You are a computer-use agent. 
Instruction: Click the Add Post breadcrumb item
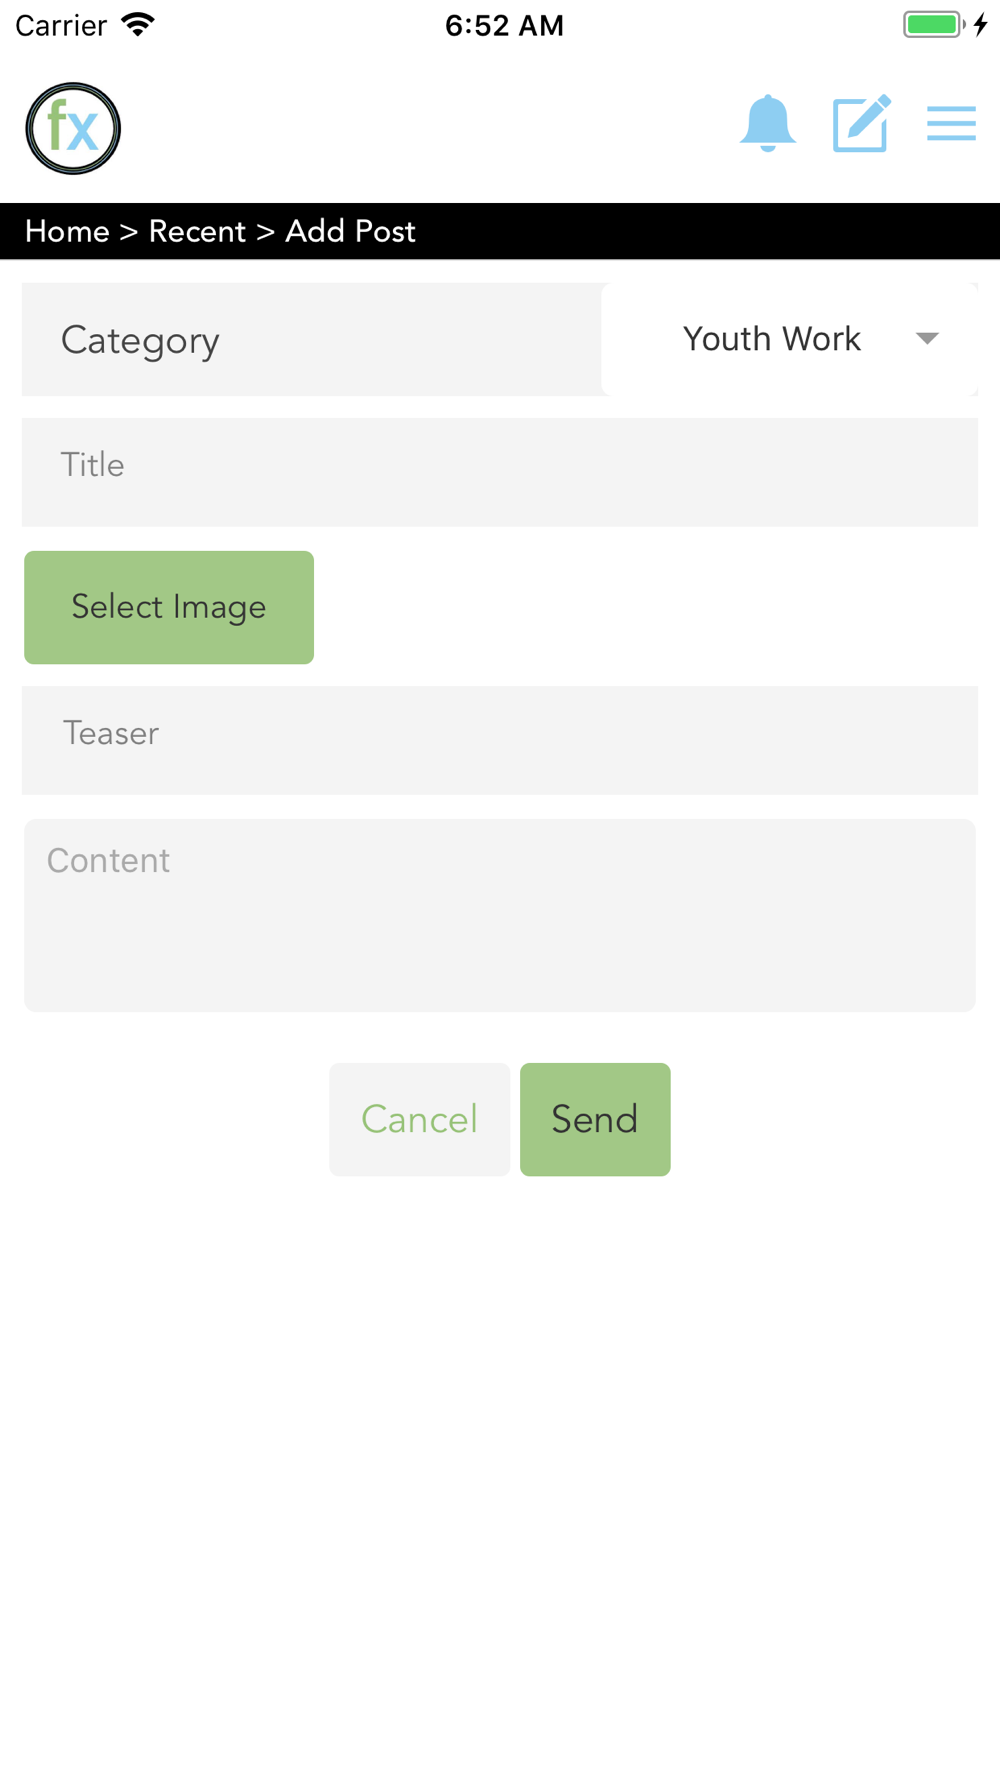[350, 232]
